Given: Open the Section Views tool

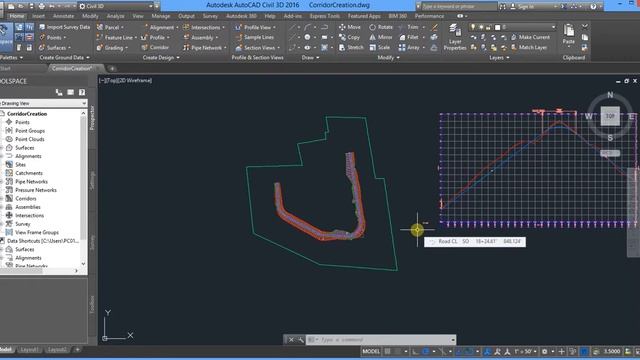Looking at the screenshot, I should 257,47.
